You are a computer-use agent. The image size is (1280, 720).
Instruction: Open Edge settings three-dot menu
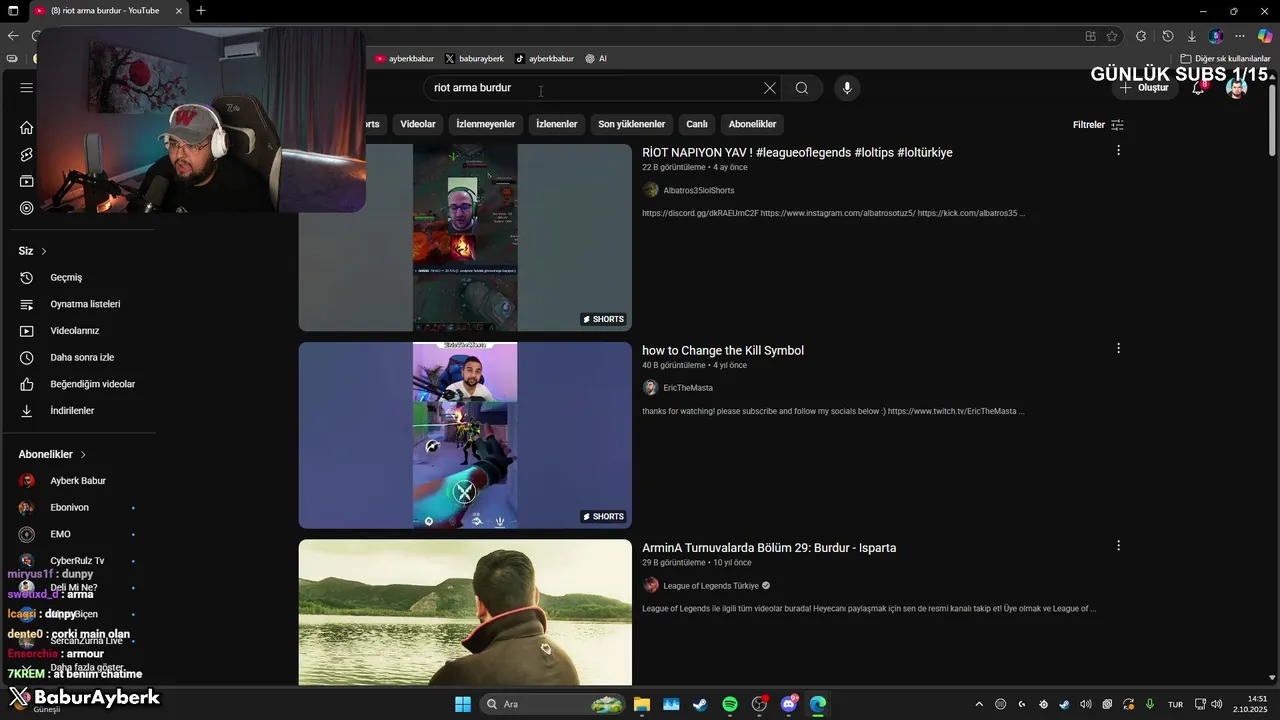pos(1240,36)
